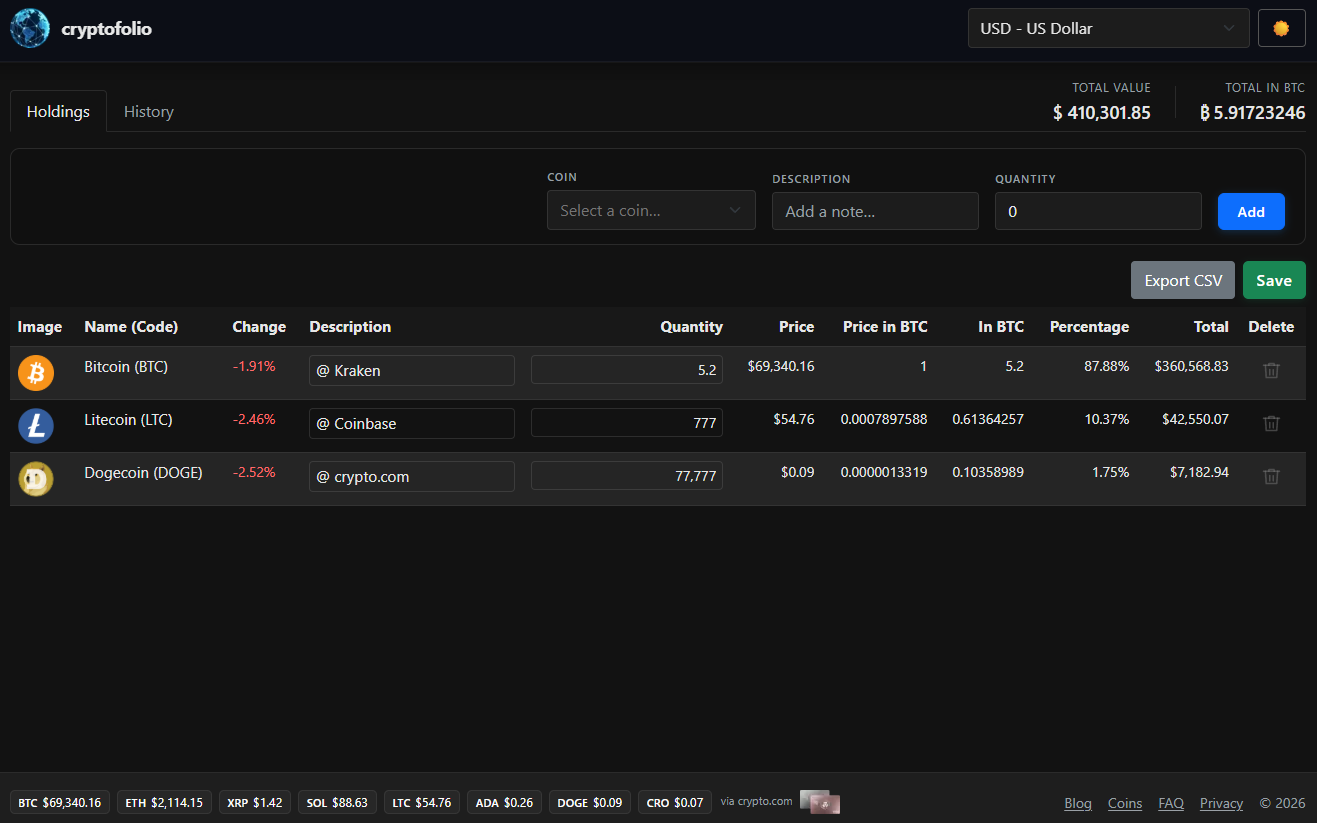1317x823 pixels.
Task: Open the Select a coin dropdown
Action: [x=651, y=210]
